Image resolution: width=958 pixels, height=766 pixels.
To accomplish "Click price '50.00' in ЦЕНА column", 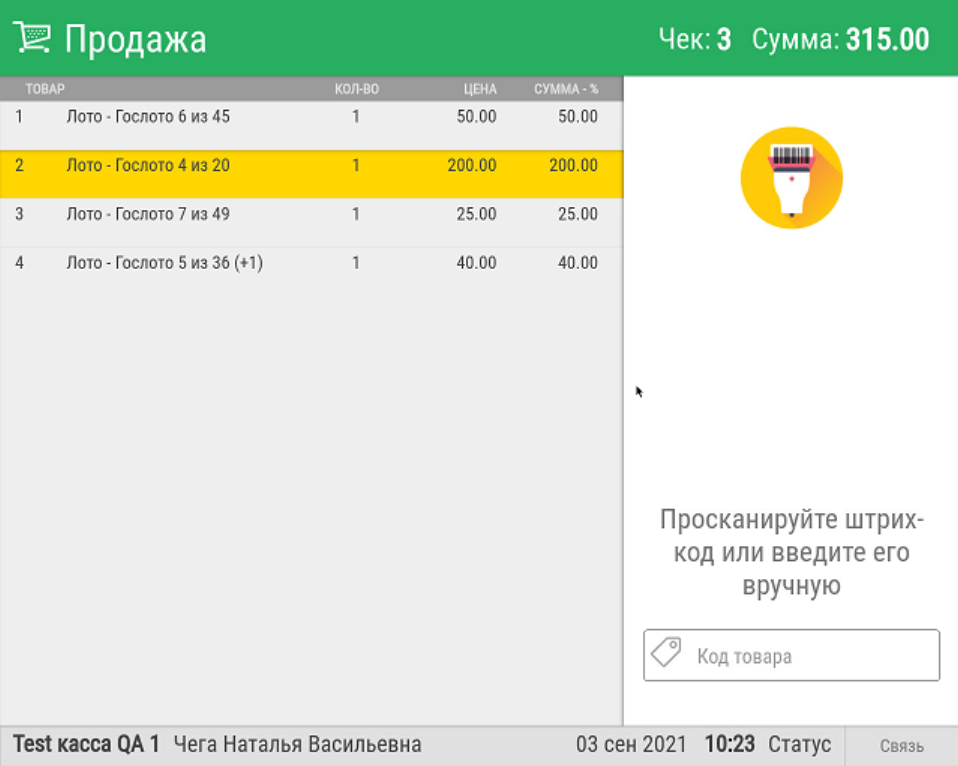I will (477, 117).
